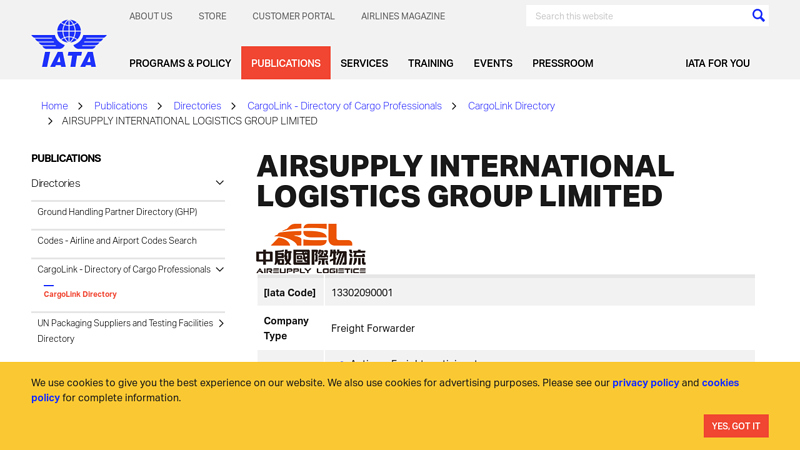Open the Pressroom menu

[563, 63]
